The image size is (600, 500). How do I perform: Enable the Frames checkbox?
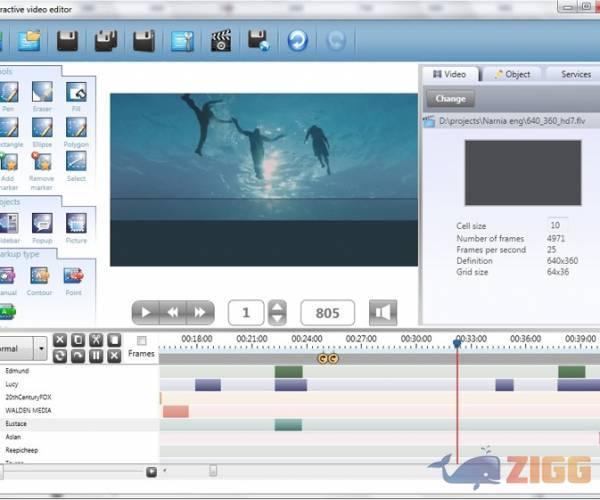tap(141, 341)
